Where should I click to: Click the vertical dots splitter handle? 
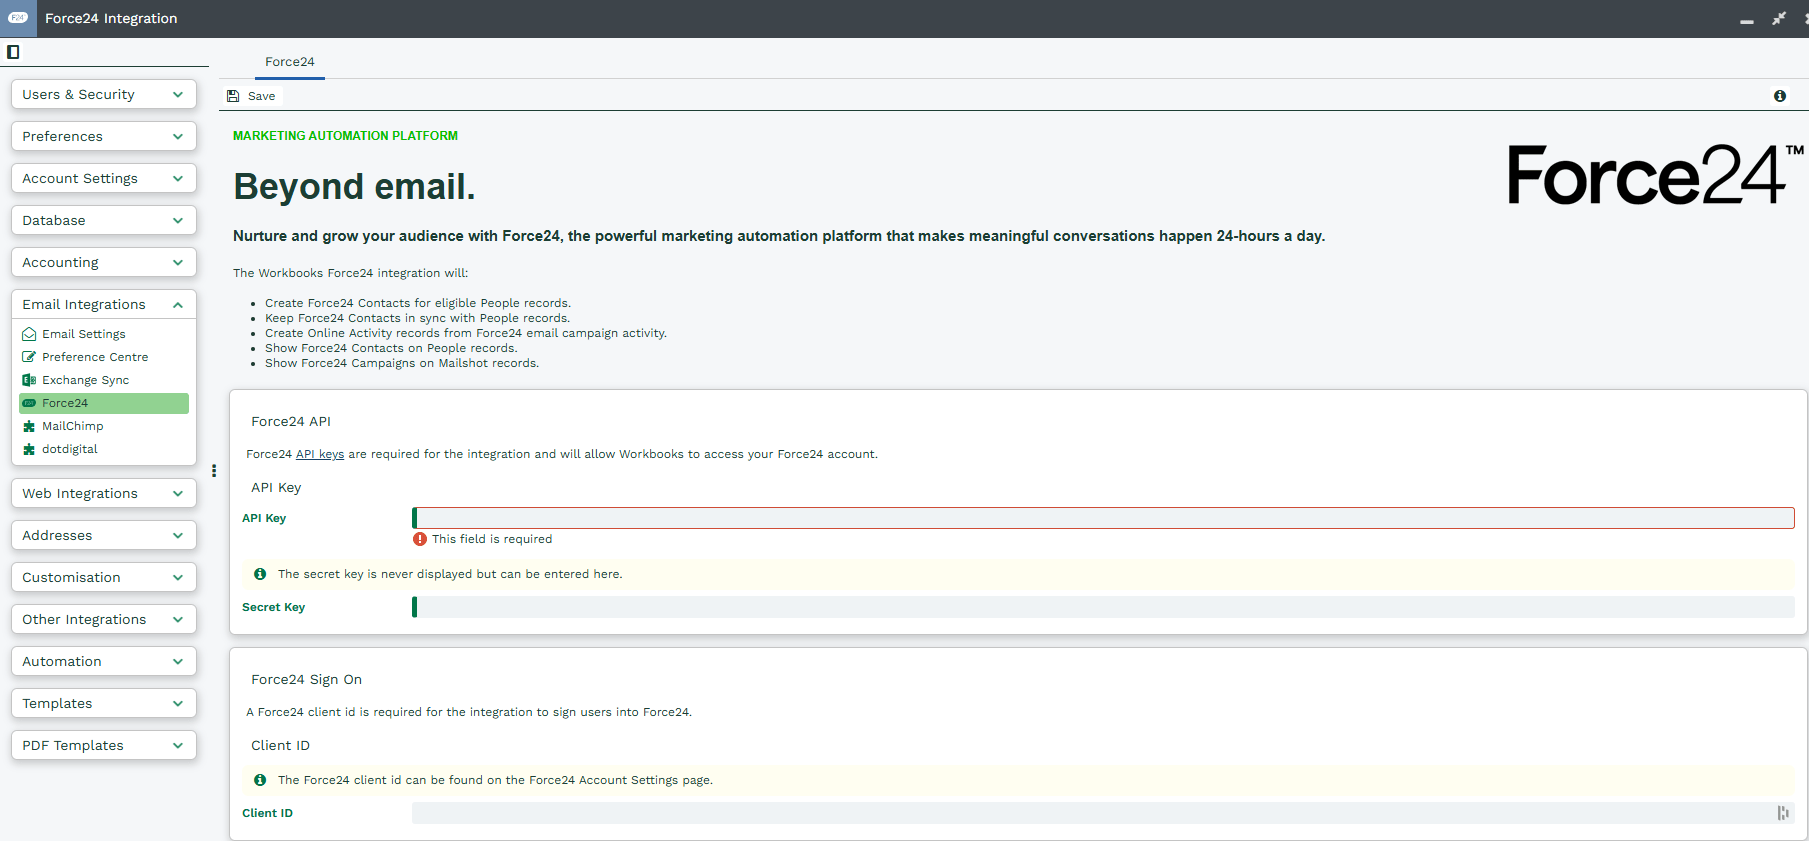214,470
